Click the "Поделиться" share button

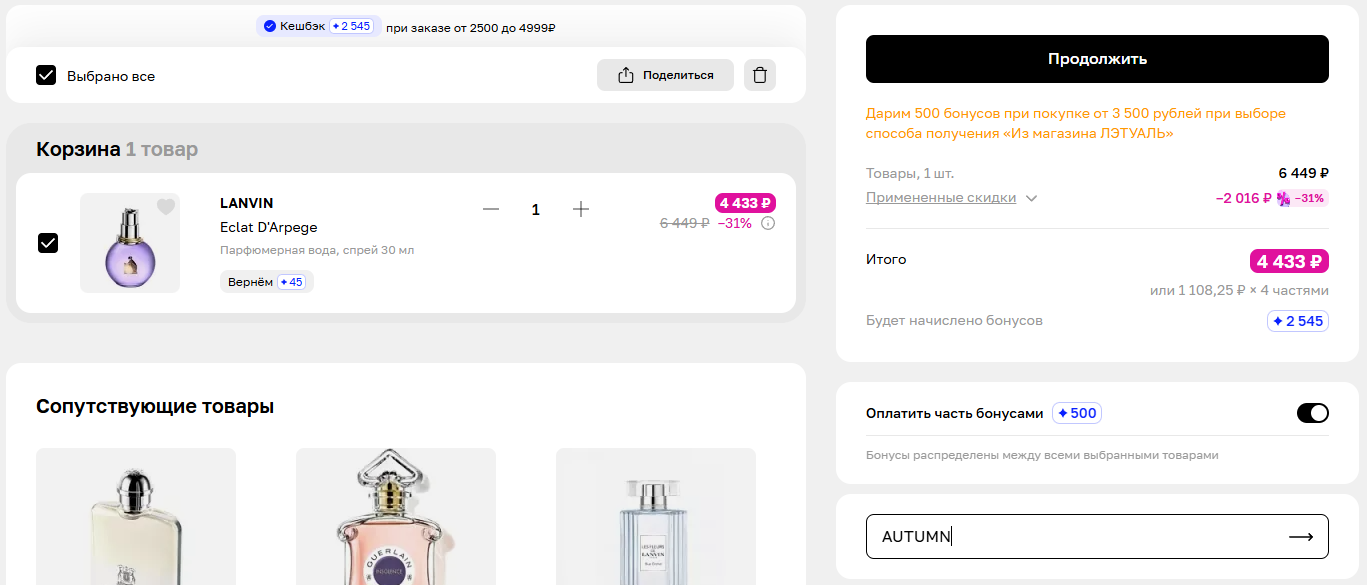pyautogui.click(x=665, y=75)
